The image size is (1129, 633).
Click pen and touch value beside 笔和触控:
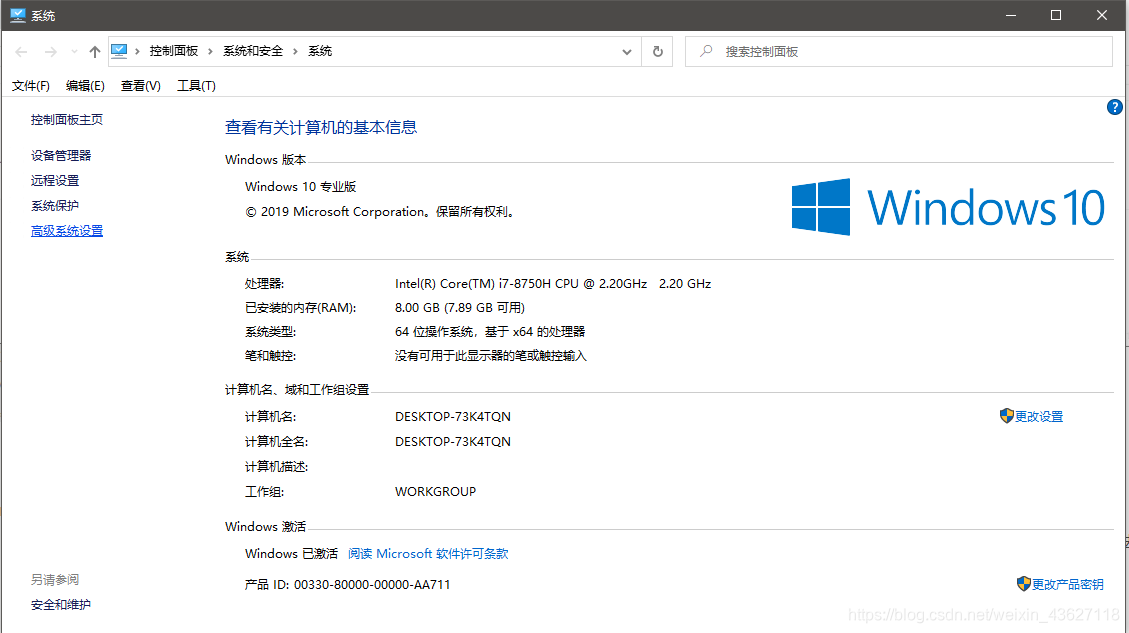pyautogui.click(x=490, y=356)
